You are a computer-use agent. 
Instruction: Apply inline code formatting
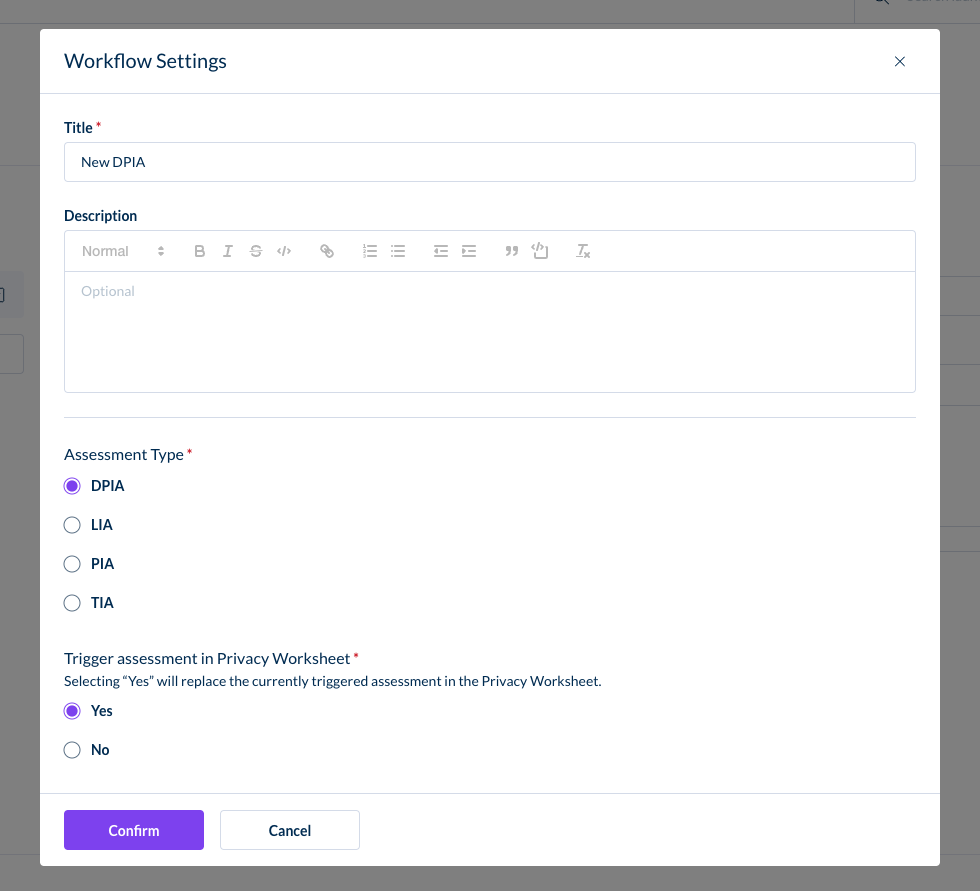point(284,251)
